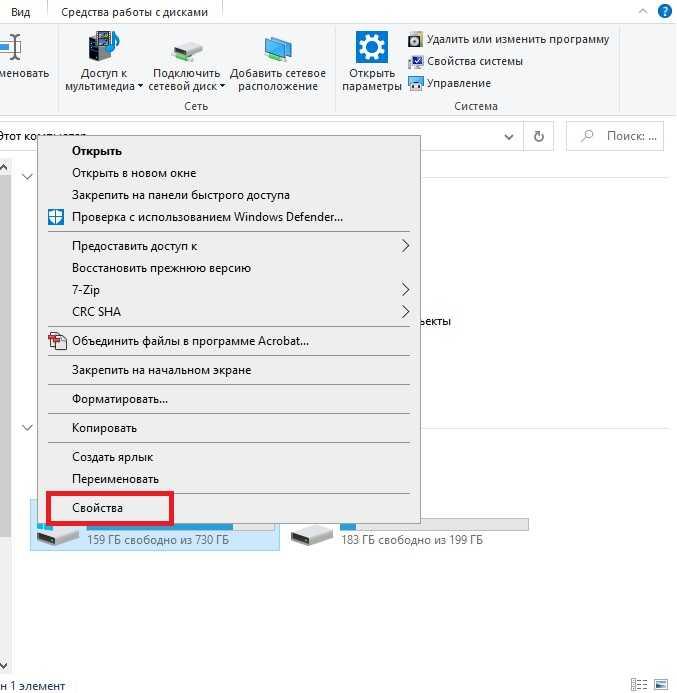The image size is (677, 693).
Task: Choose Переименовать in context menu
Action: tap(229, 479)
